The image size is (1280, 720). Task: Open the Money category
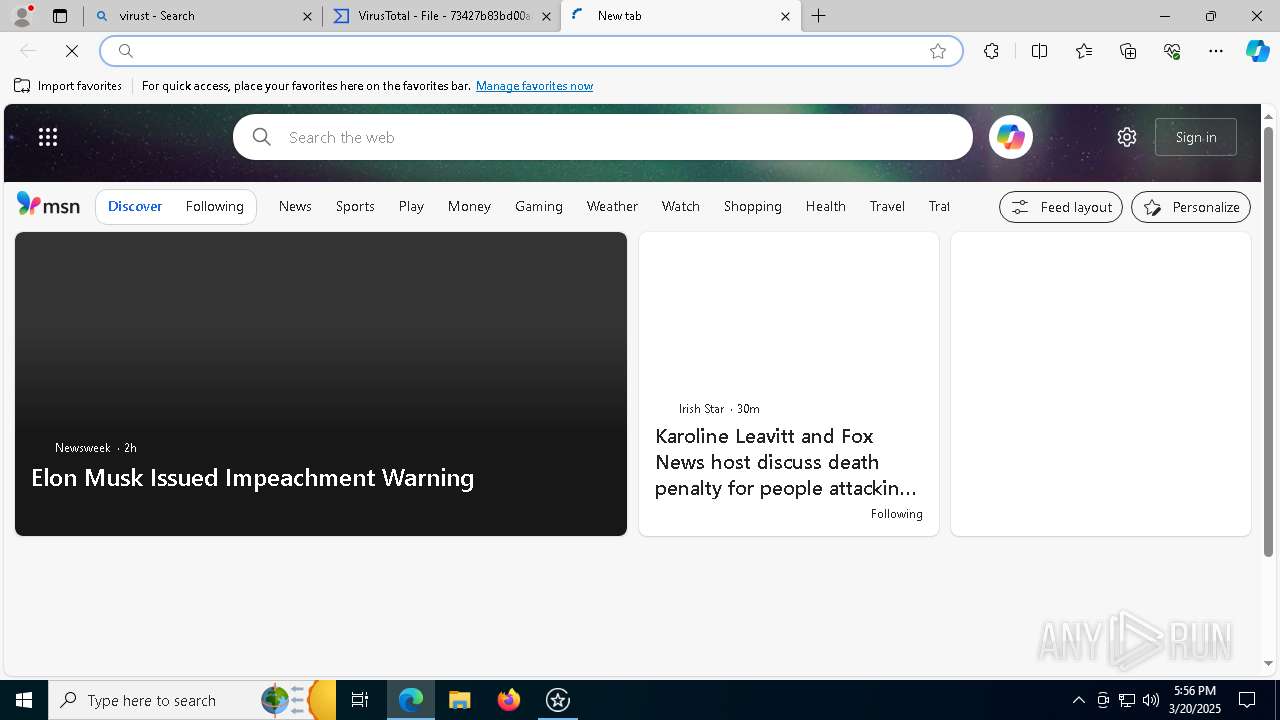pyautogui.click(x=469, y=206)
